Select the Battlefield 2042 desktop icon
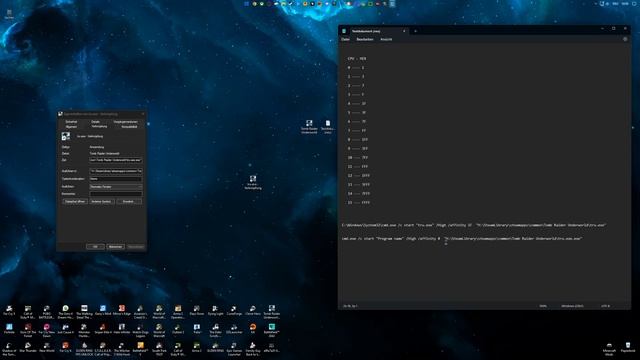 pyautogui.click(x=271, y=331)
